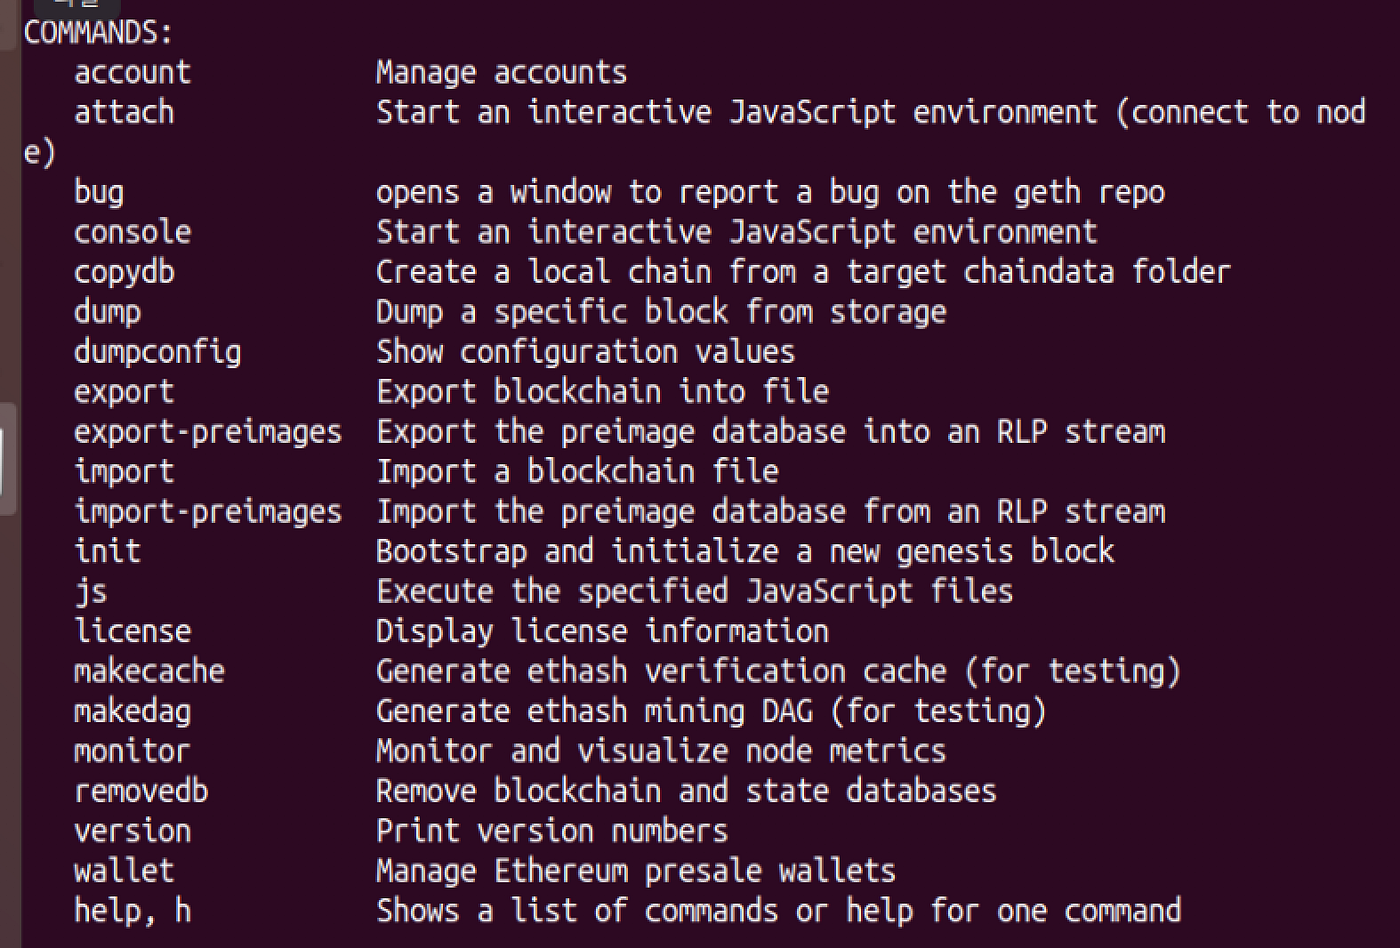Select the 'monitor' command word
This screenshot has height=948, width=1400.
132,751
